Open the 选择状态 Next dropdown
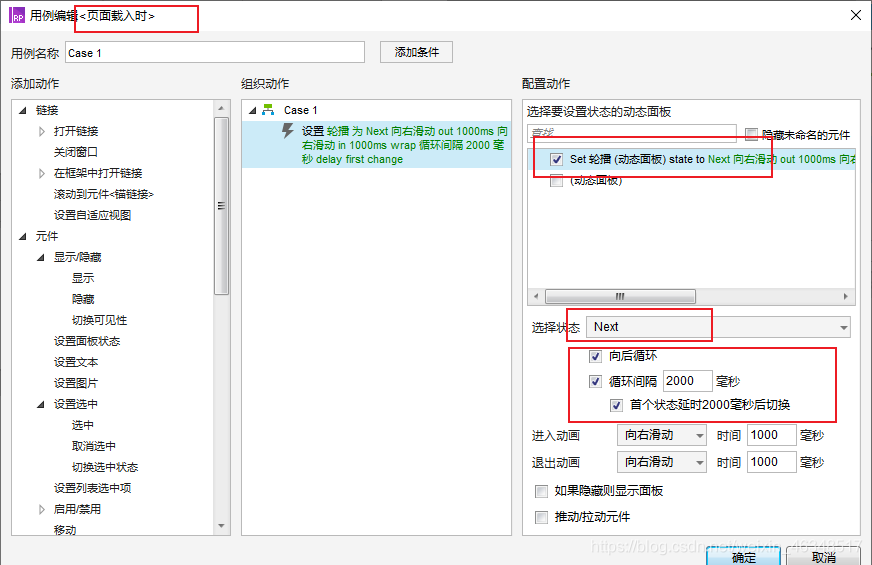The height and width of the screenshot is (565, 872). coord(719,327)
